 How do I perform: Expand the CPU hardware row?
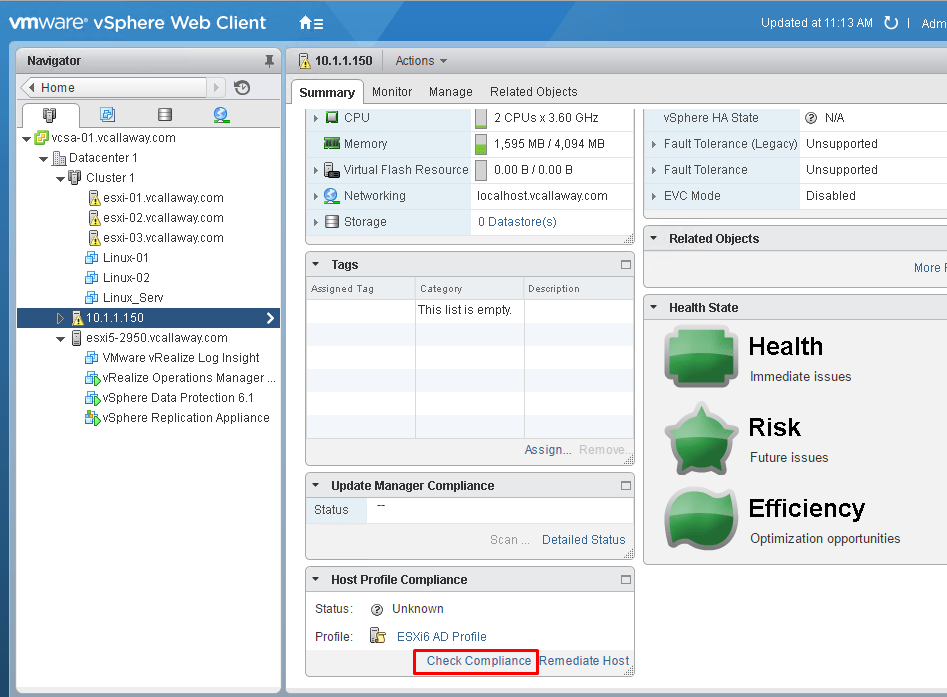pos(315,118)
